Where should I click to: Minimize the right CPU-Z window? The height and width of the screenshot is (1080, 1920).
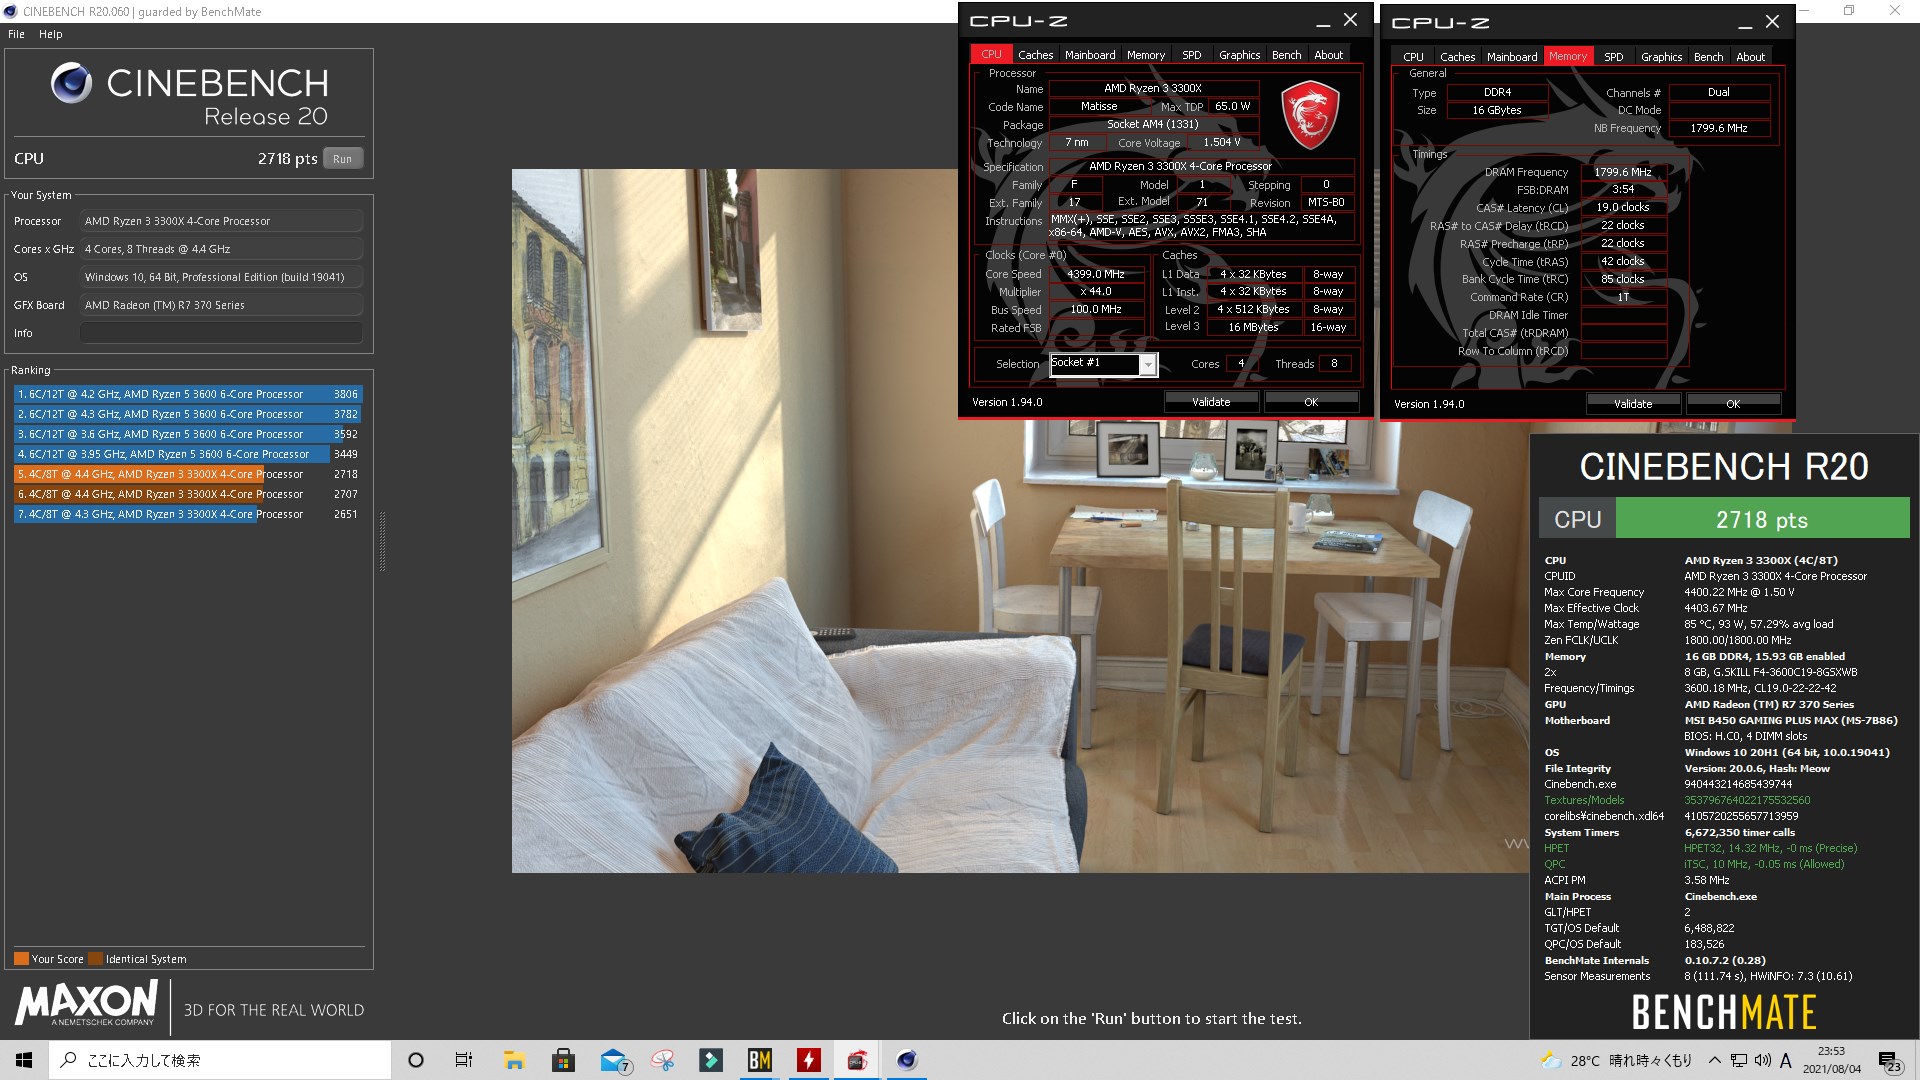coord(1745,24)
